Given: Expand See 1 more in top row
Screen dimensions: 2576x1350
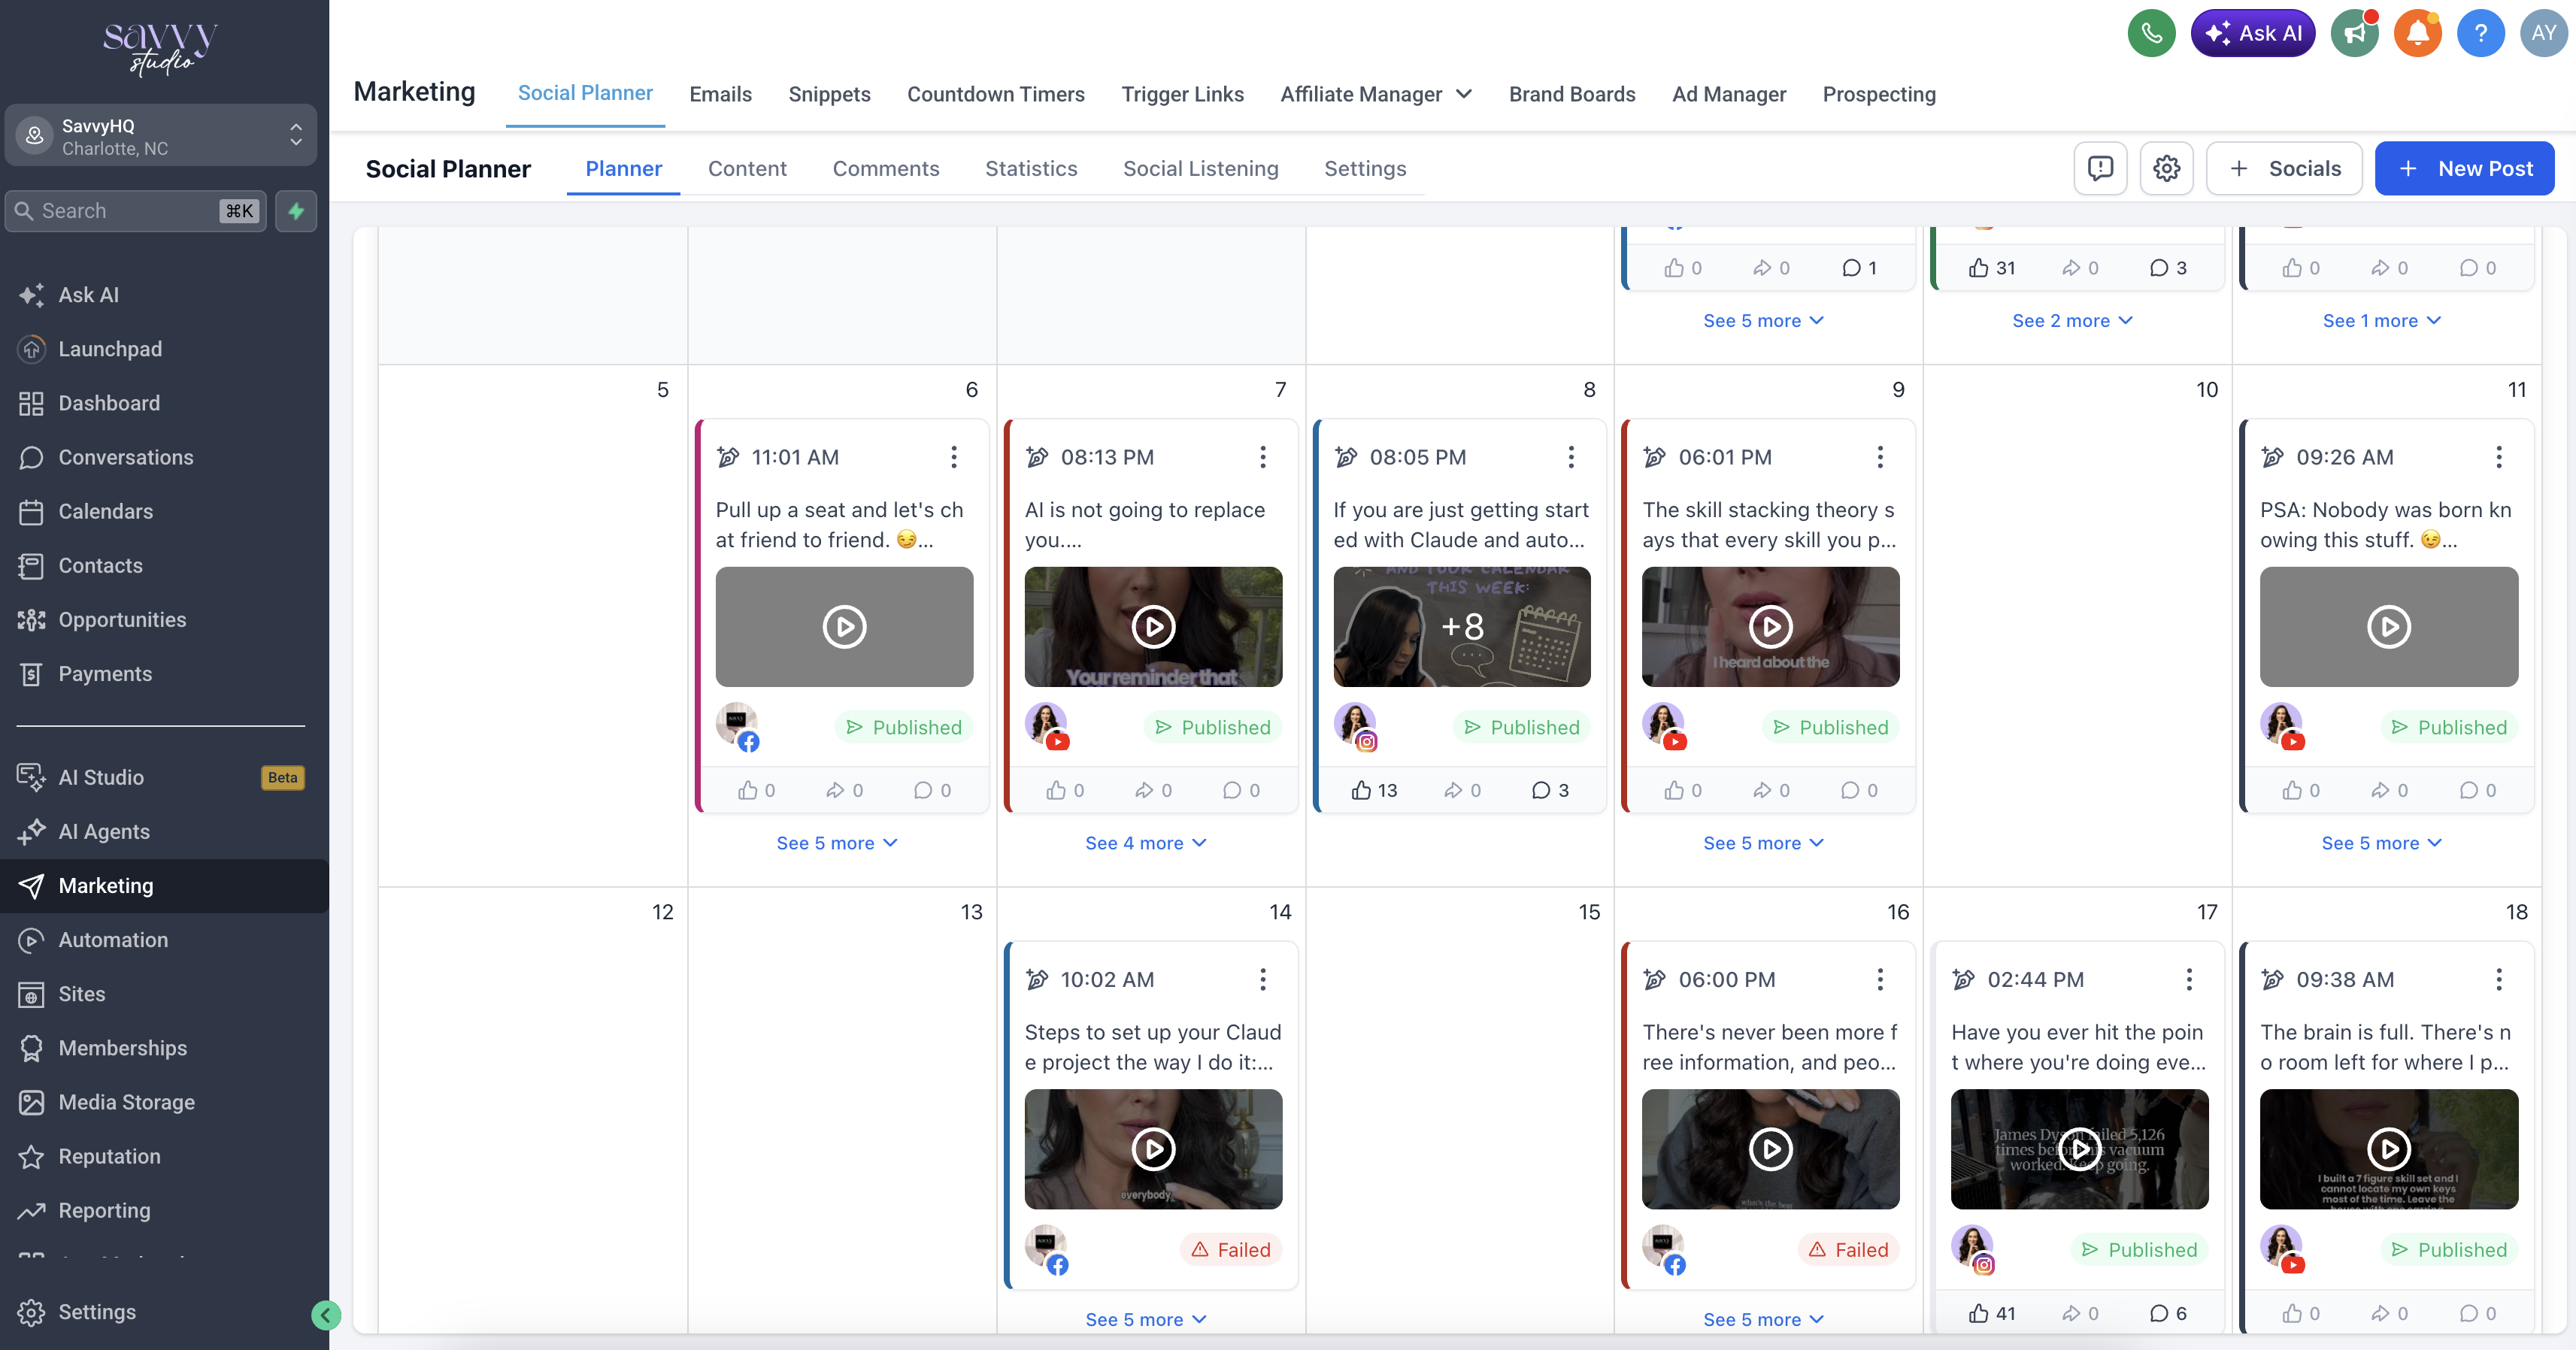Looking at the screenshot, I should pos(2382,320).
